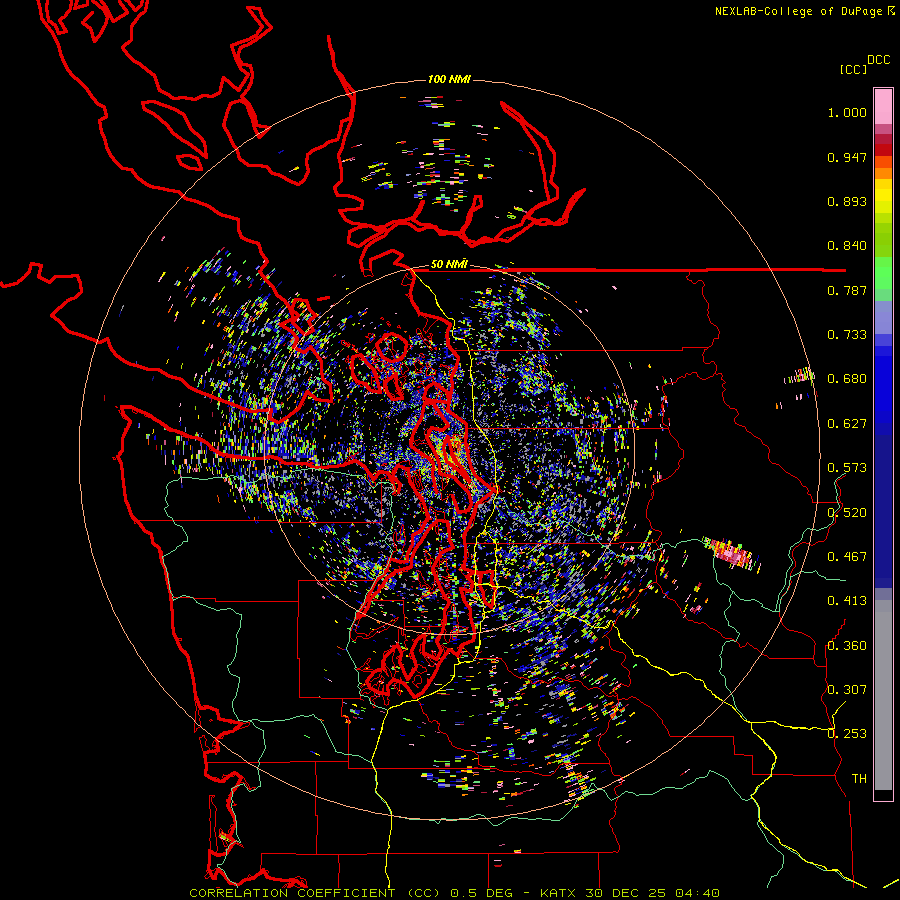
Task: Click the DCC label above the color scale
Action: [x=879, y=60]
